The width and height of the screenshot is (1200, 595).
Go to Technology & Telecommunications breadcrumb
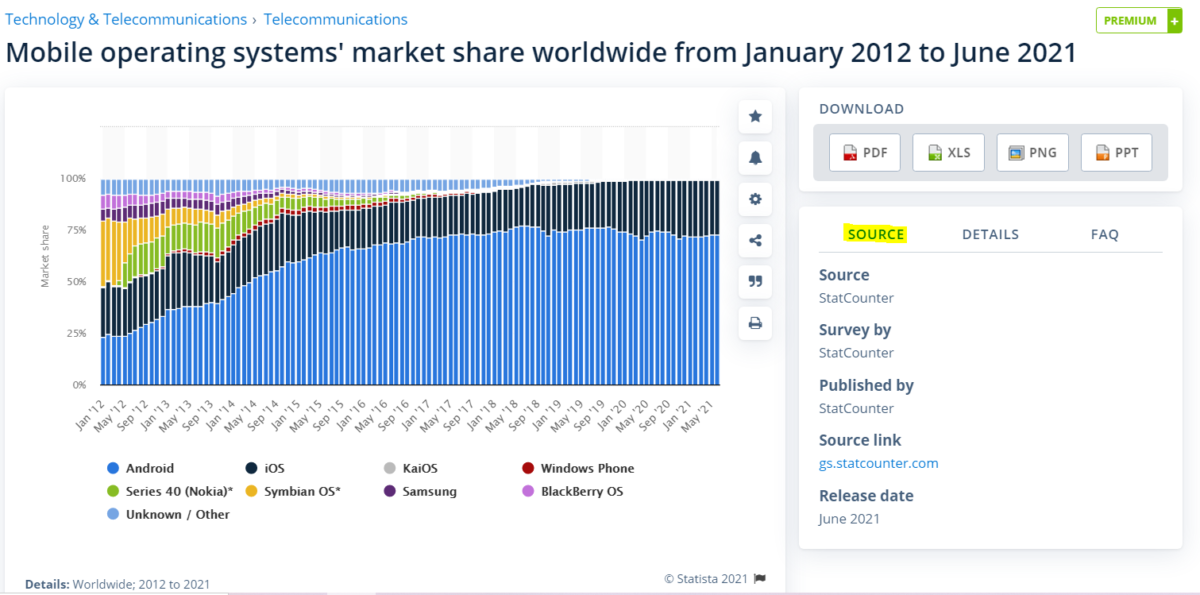pyautogui.click(x=126, y=19)
